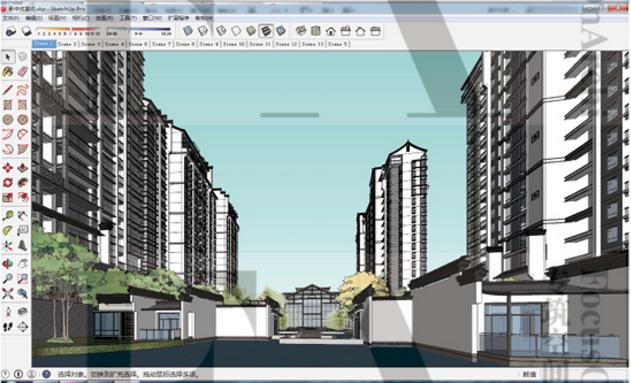Choose the Polygon tool
The image size is (631, 383).
[23, 119]
